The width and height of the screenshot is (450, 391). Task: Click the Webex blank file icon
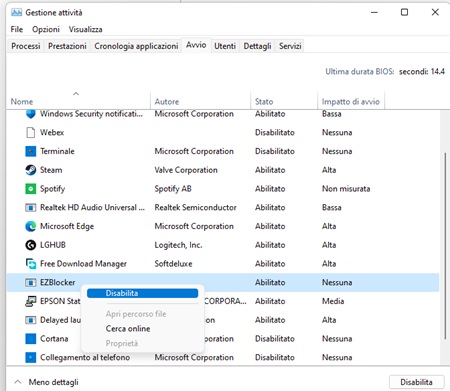(x=31, y=133)
